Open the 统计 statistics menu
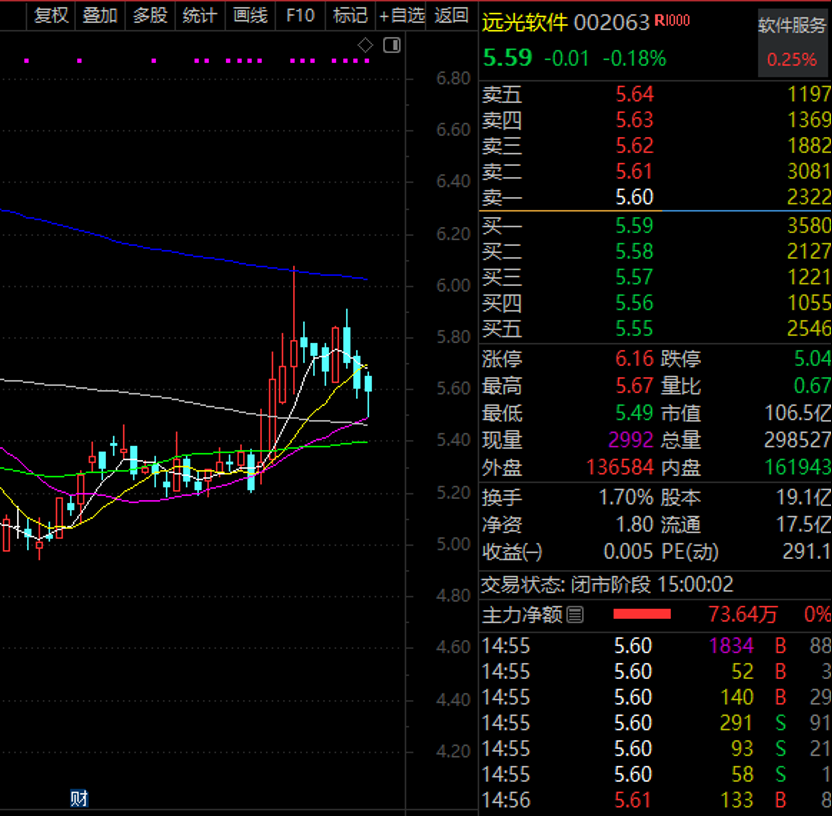Viewport: 832px width, 816px height. (200, 15)
